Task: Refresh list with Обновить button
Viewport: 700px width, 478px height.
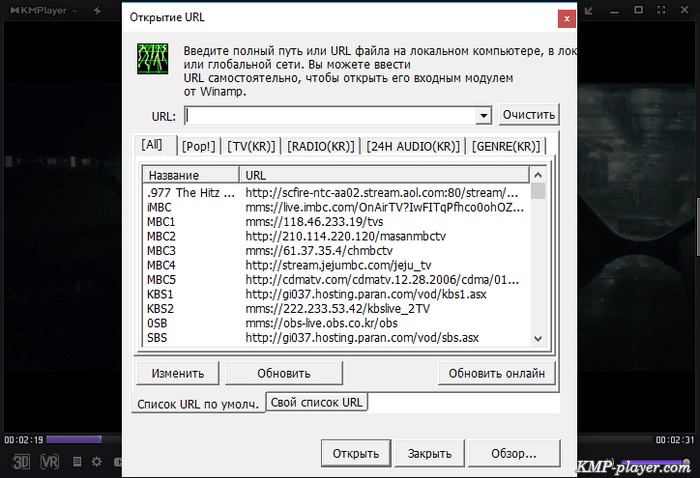Action: (284, 373)
